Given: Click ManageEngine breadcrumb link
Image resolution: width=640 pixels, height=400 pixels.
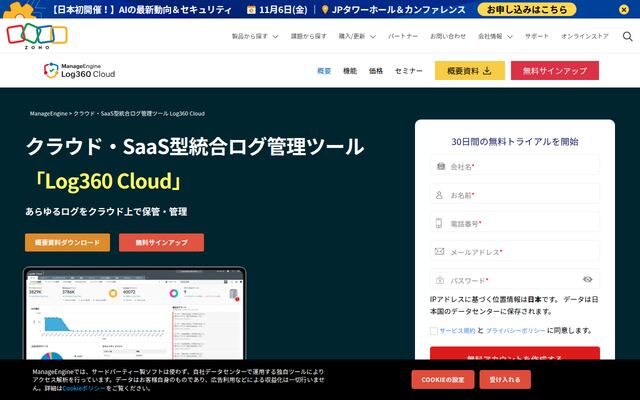Looking at the screenshot, I should 49,113.
